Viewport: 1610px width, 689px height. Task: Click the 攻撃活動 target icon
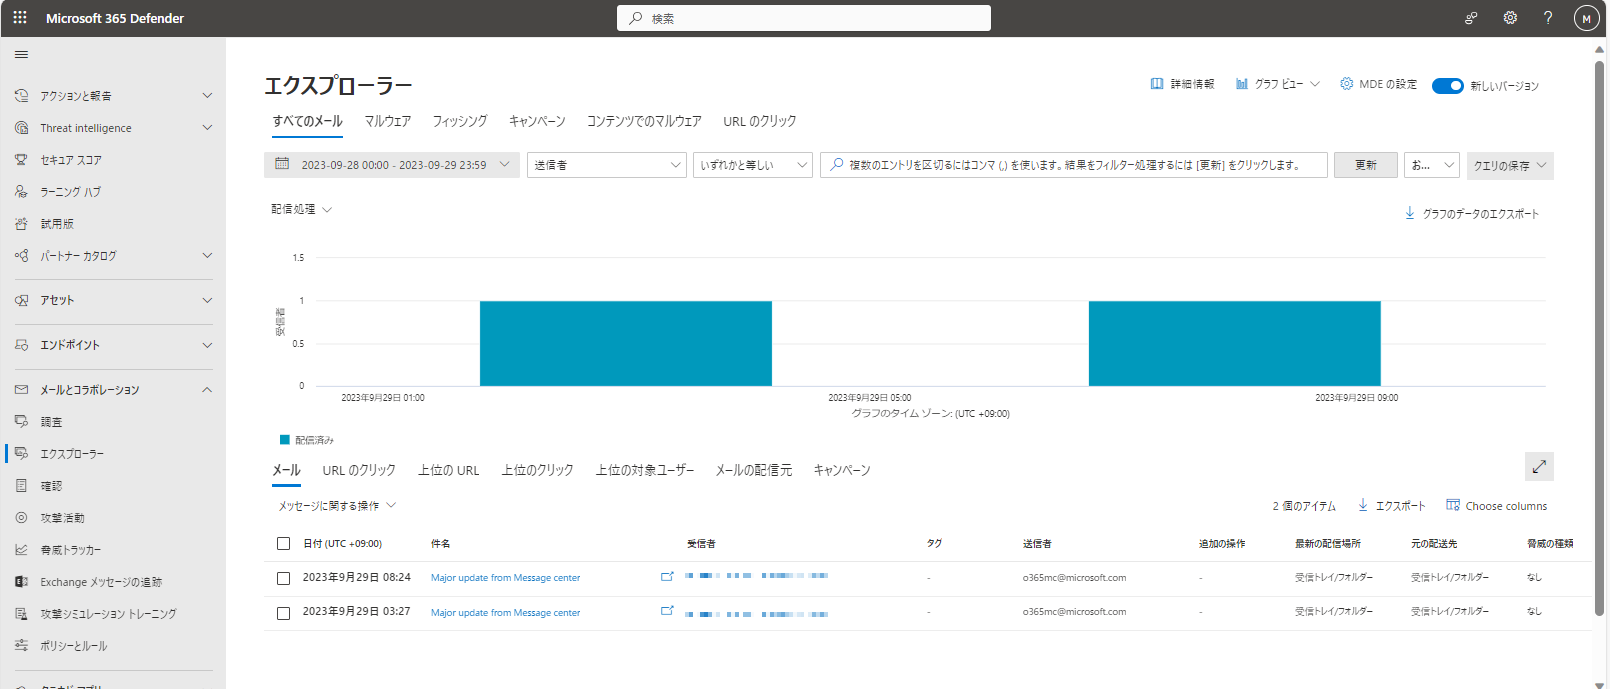point(21,518)
